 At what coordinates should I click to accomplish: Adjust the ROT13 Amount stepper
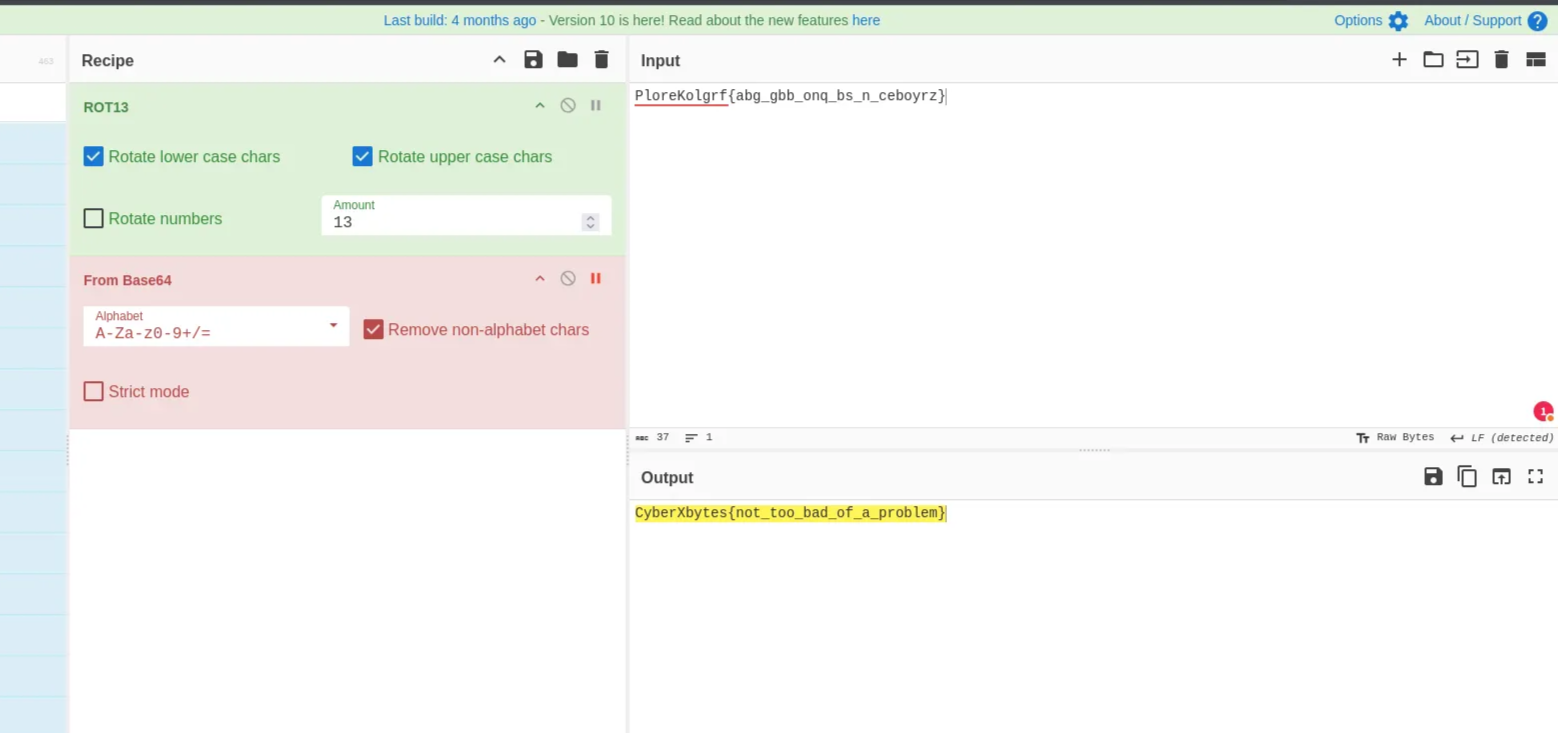coord(590,222)
